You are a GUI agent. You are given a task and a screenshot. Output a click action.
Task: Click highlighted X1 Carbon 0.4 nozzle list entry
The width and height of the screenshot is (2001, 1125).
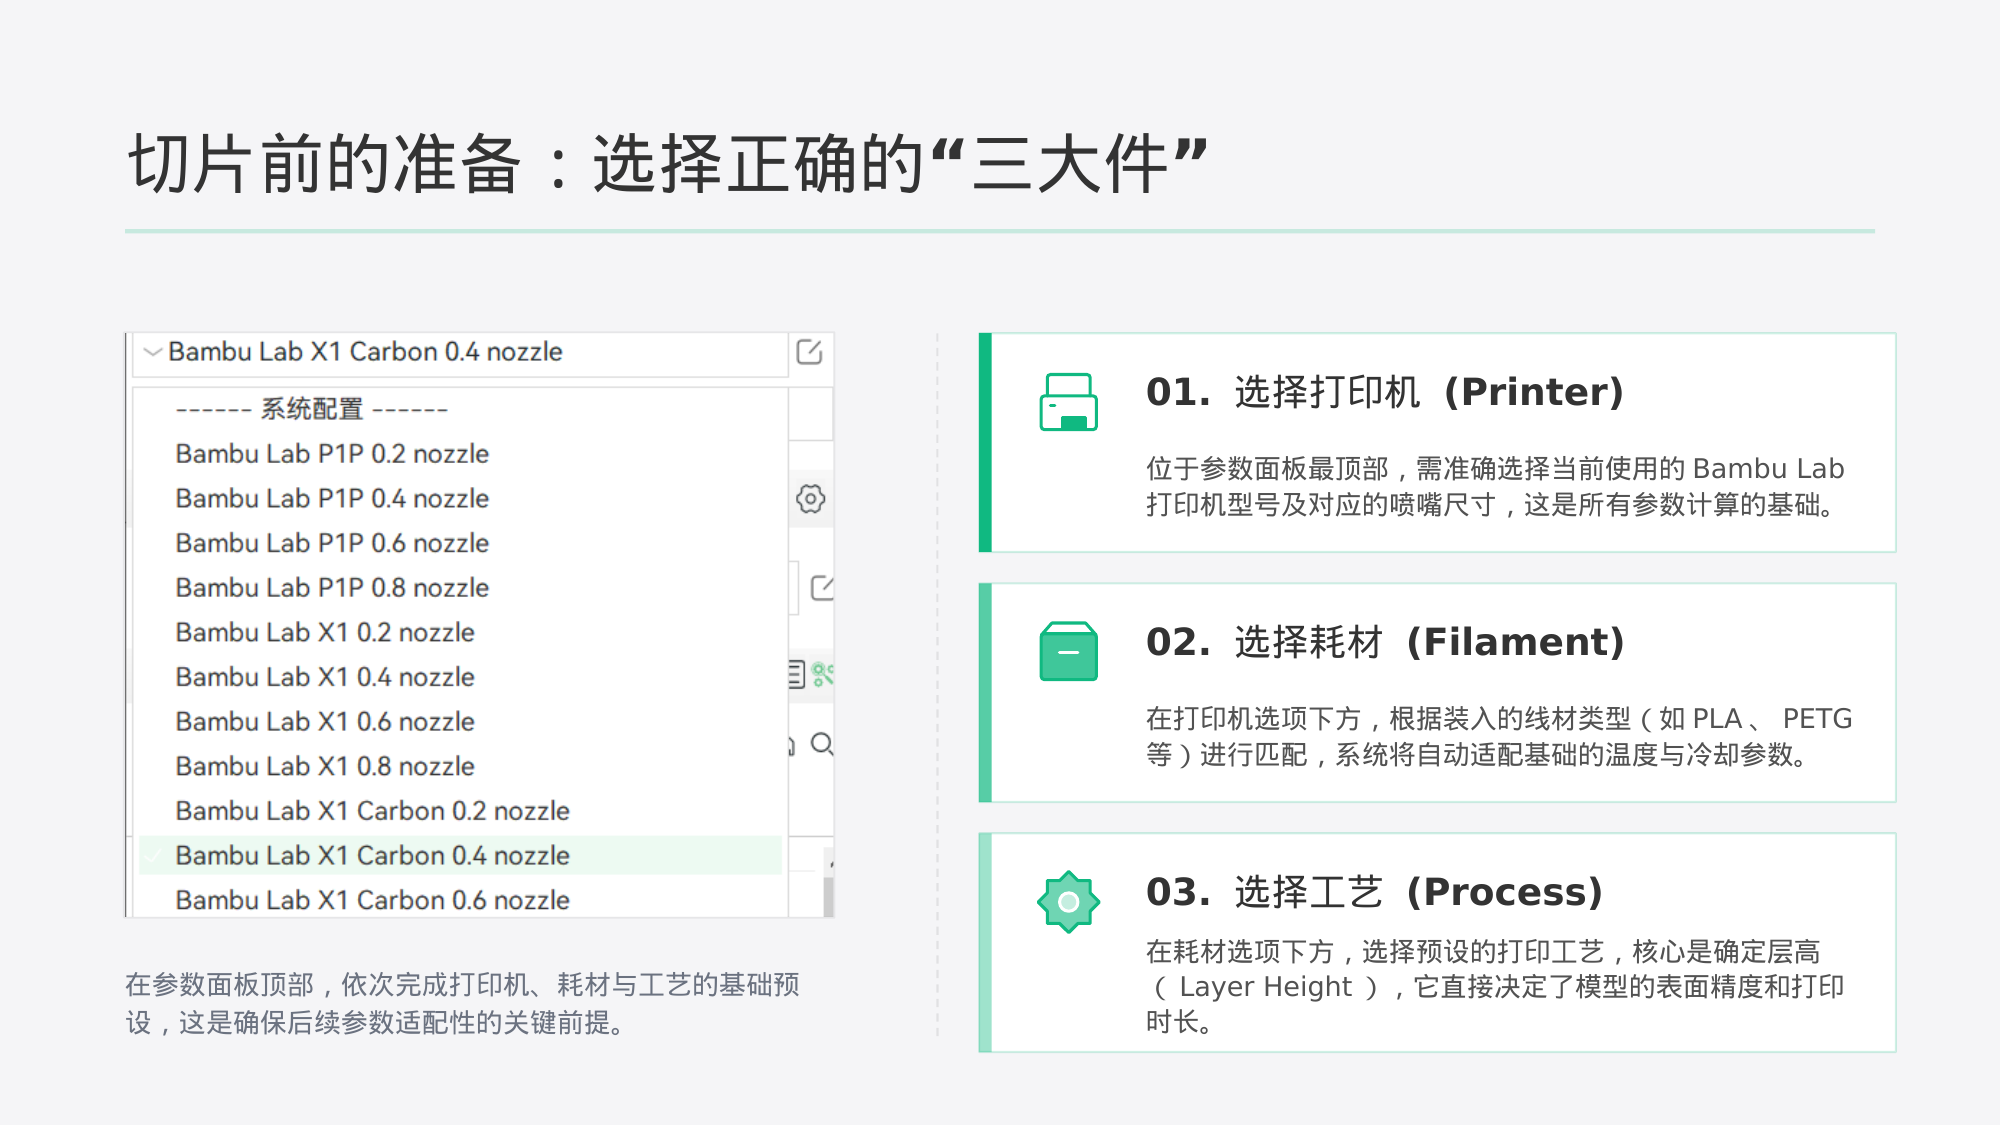460,855
